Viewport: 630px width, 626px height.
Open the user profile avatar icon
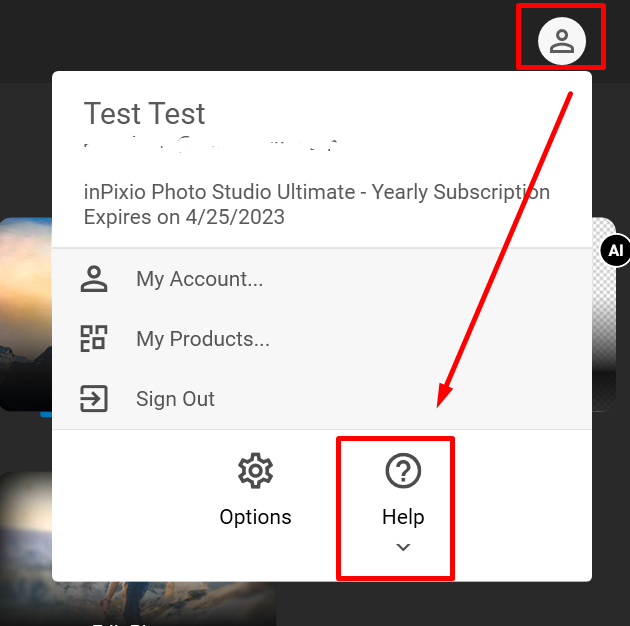click(561, 41)
